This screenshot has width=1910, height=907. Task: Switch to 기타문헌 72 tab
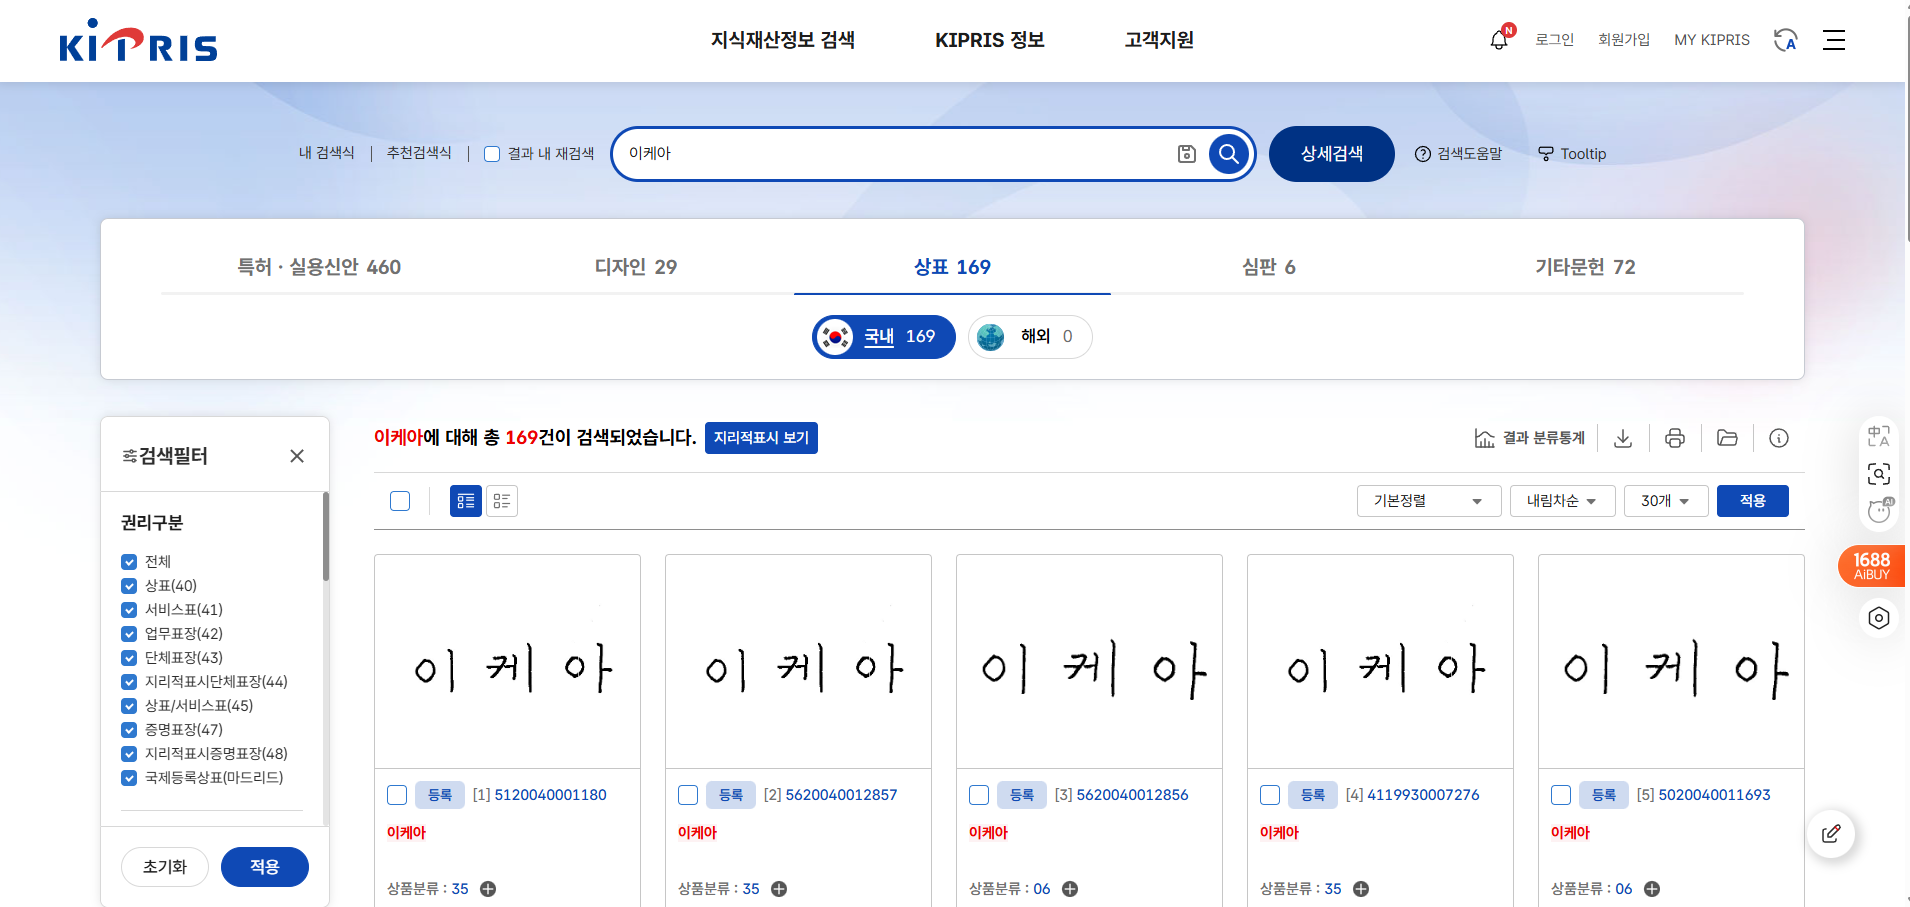coord(1586,267)
